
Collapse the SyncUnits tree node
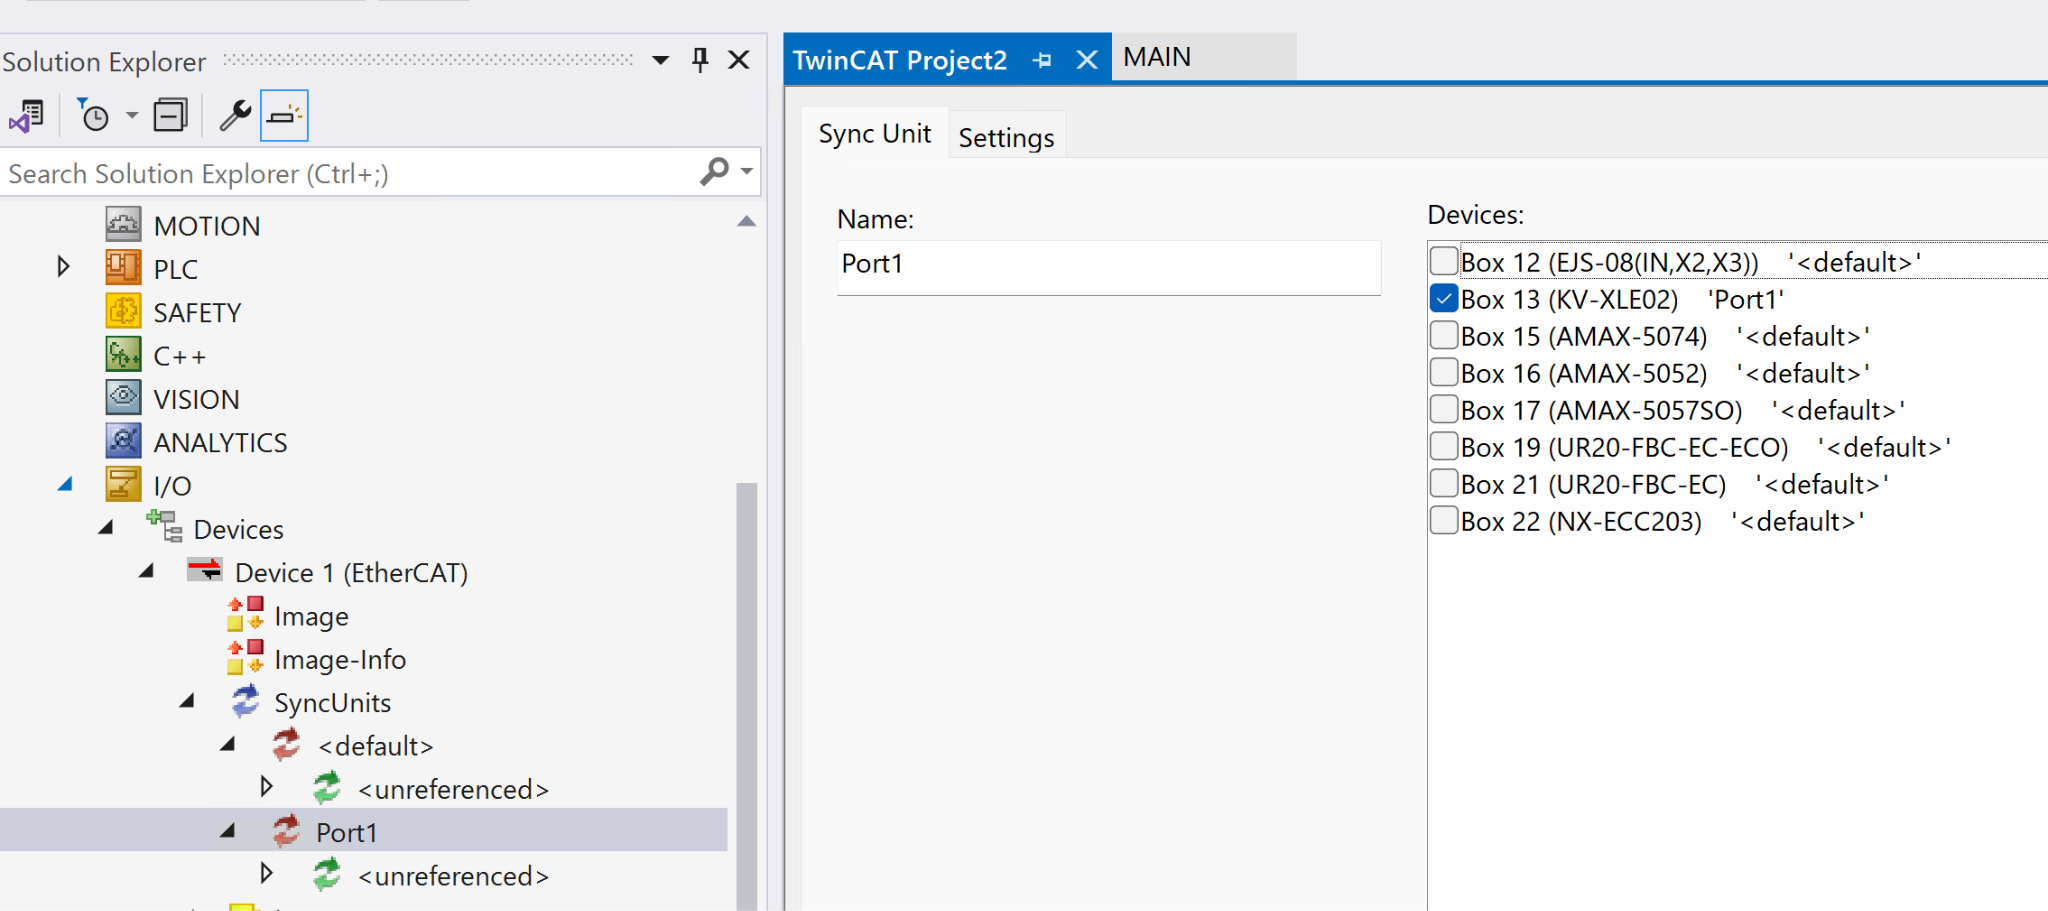pyautogui.click(x=187, y=701)
